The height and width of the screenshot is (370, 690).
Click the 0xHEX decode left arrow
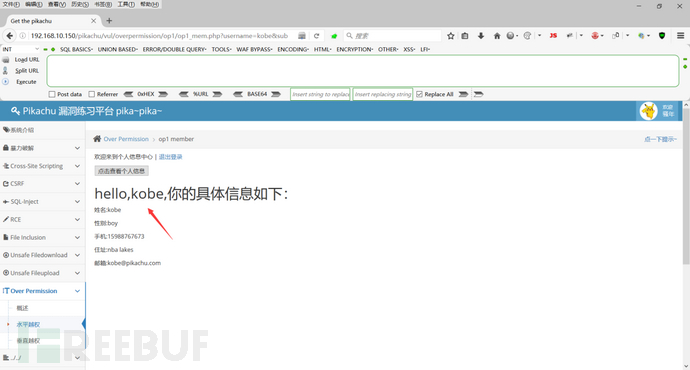point(128,94)
